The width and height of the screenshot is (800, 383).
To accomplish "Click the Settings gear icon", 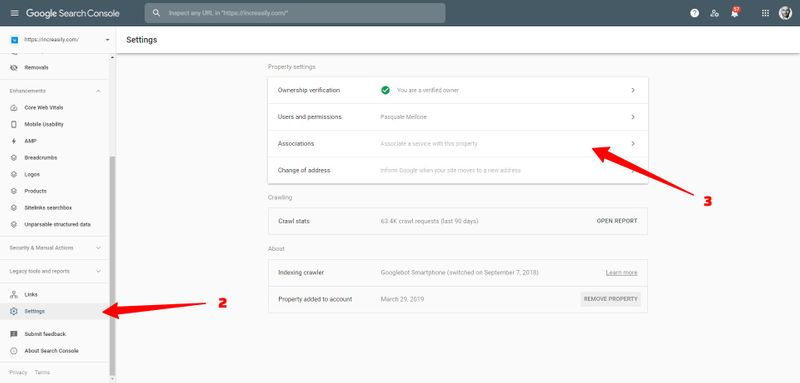I will tap(14, 311).
